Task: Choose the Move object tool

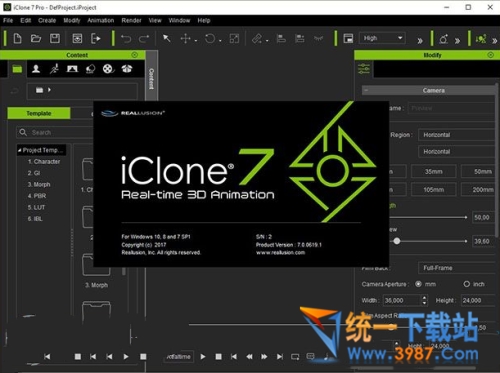Action: coord(186,39)
